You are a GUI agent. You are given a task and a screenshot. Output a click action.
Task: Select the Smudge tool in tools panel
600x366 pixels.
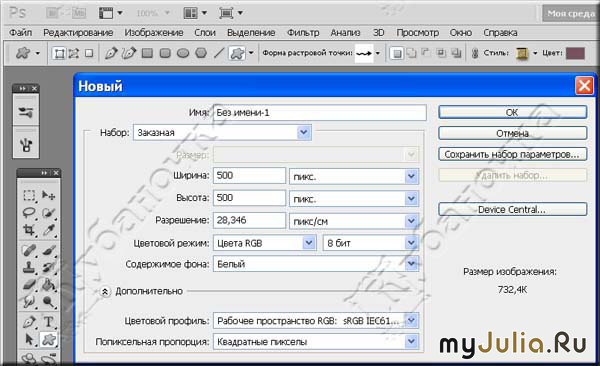tap(29, 302)
